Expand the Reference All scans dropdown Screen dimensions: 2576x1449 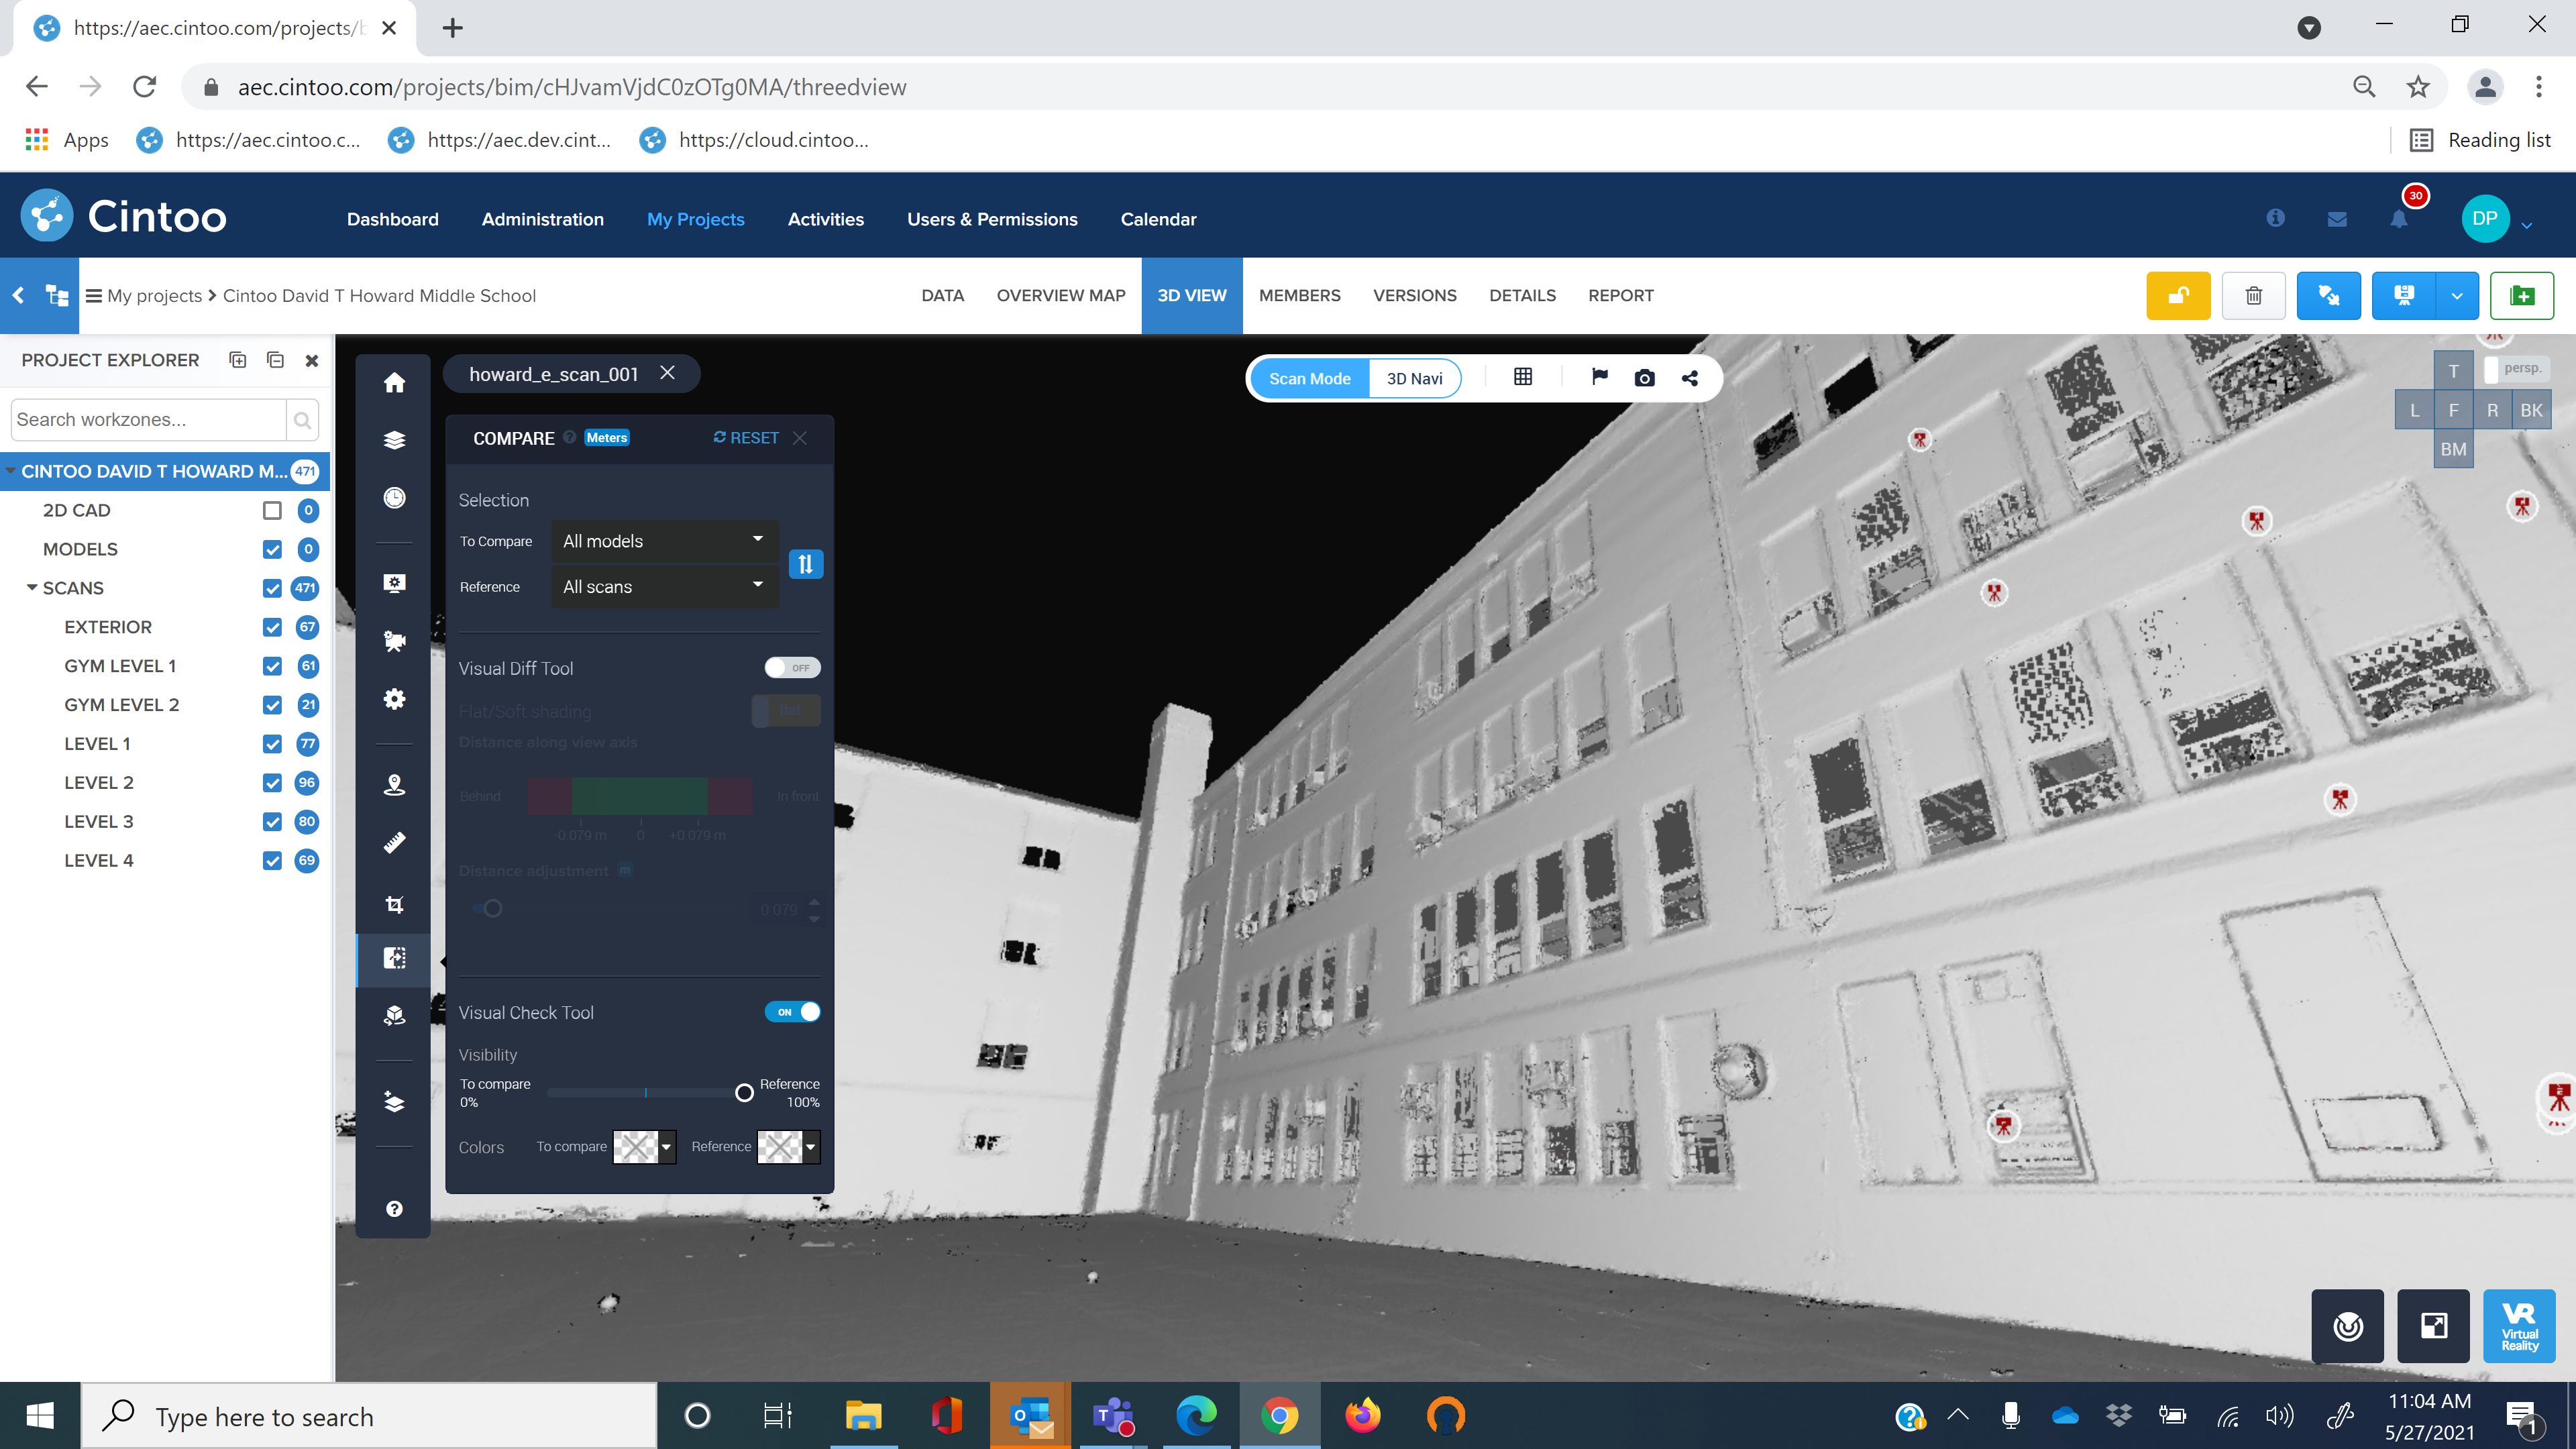click(x=664, y=587)
